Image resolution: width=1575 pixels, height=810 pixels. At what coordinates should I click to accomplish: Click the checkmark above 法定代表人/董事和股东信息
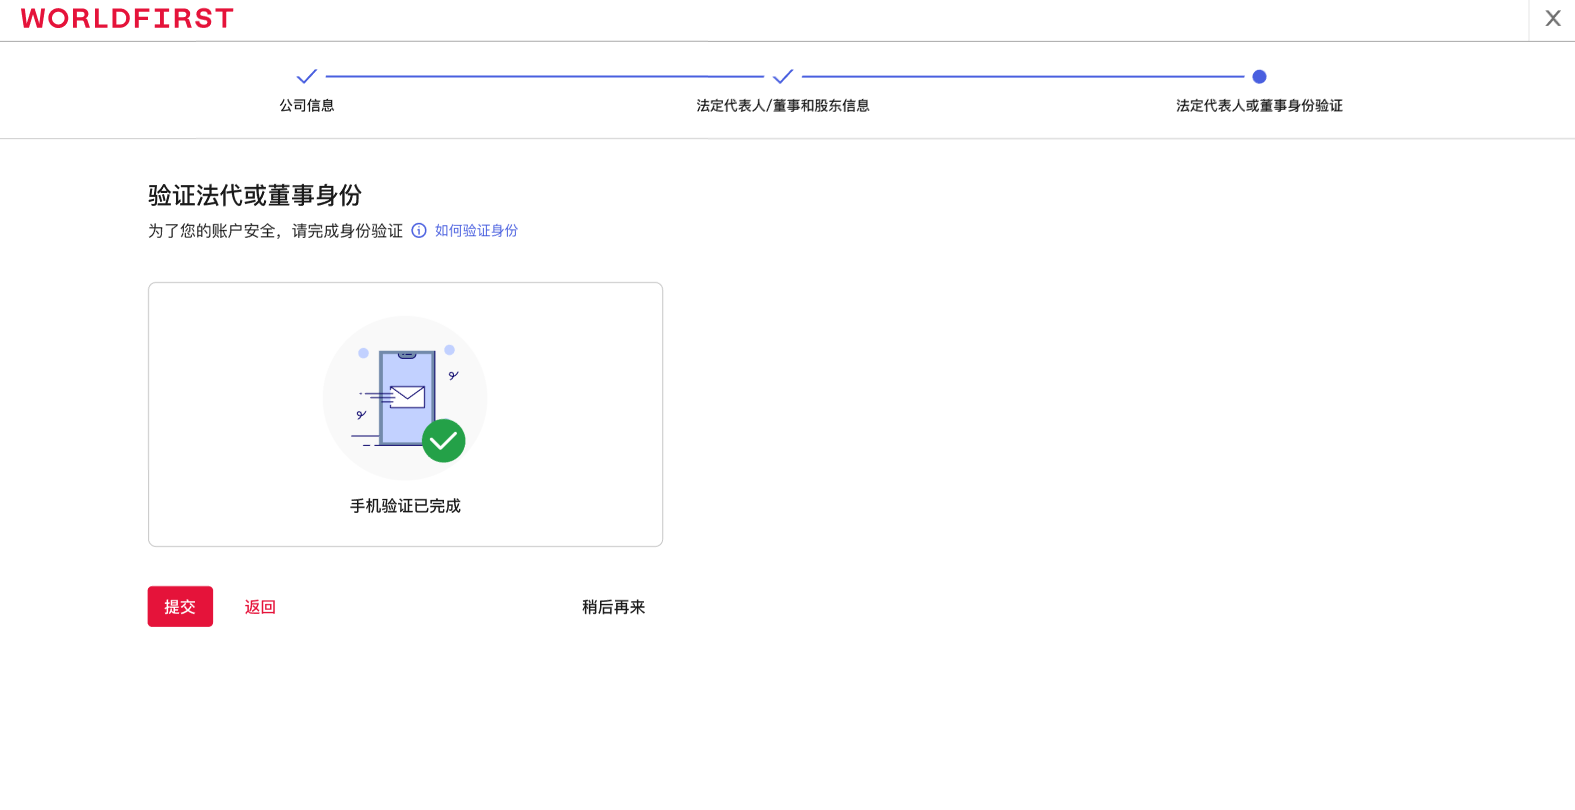783,76
